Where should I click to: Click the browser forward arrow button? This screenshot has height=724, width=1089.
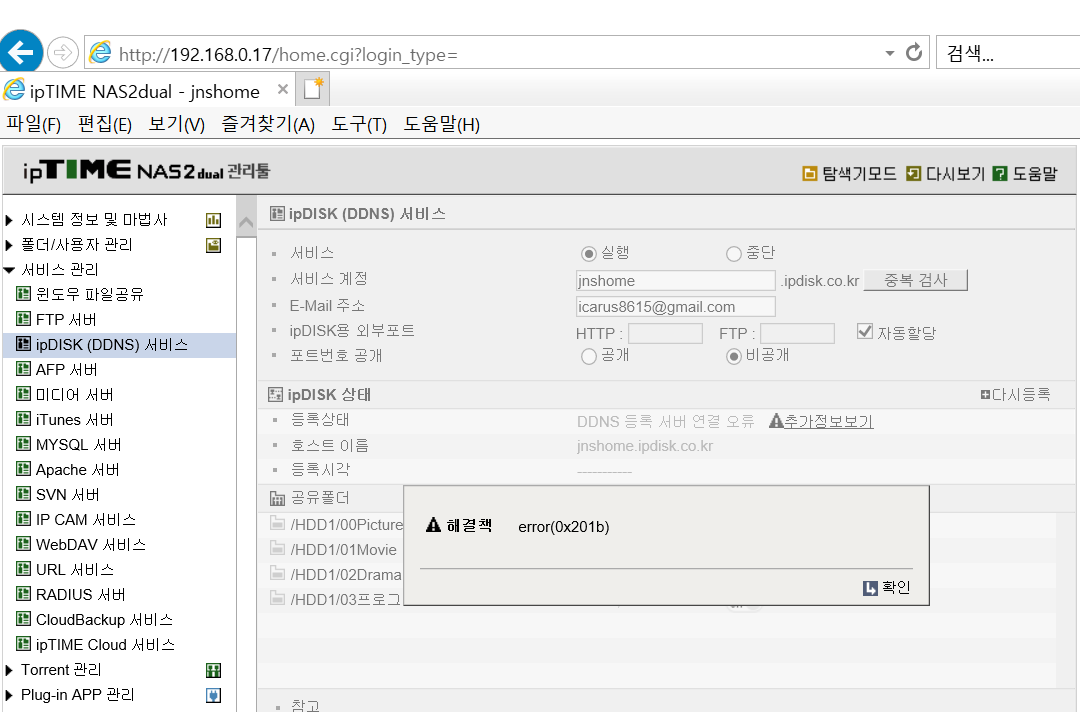tap(63, 53)
